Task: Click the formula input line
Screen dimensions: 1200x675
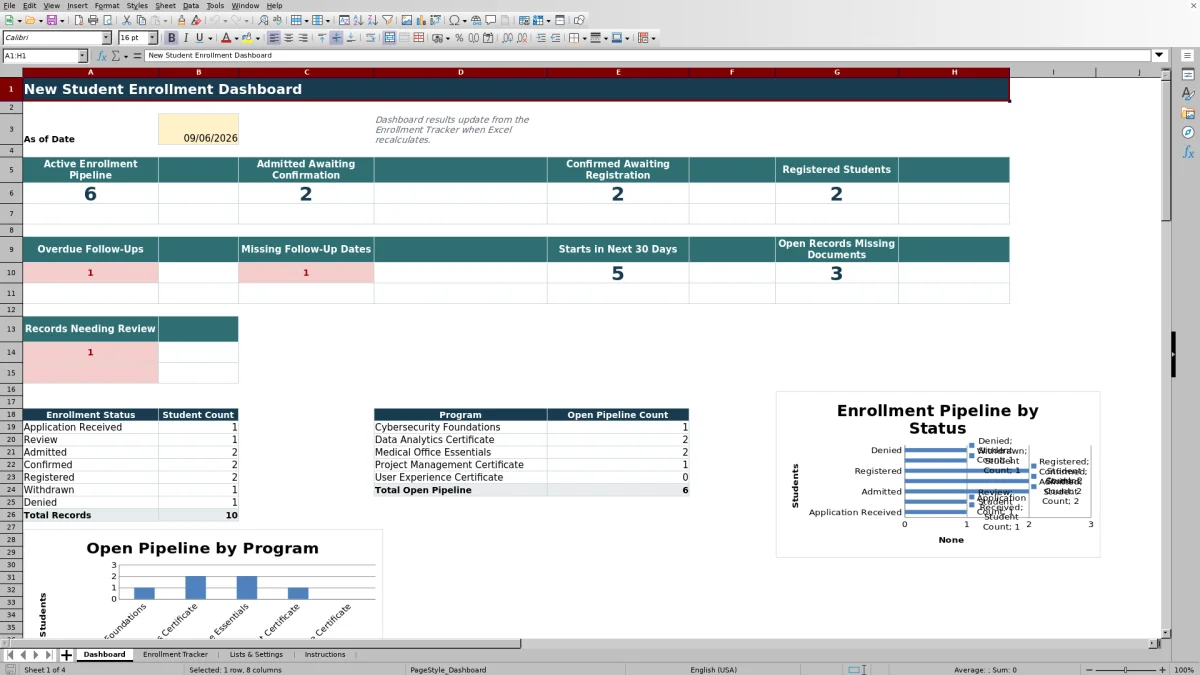Action: point(648,56)
